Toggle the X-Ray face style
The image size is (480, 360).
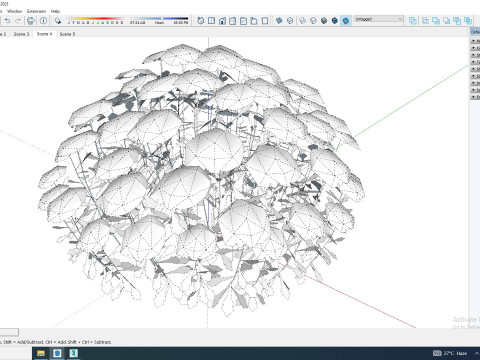pyautogui.click(x=279, y=21)
